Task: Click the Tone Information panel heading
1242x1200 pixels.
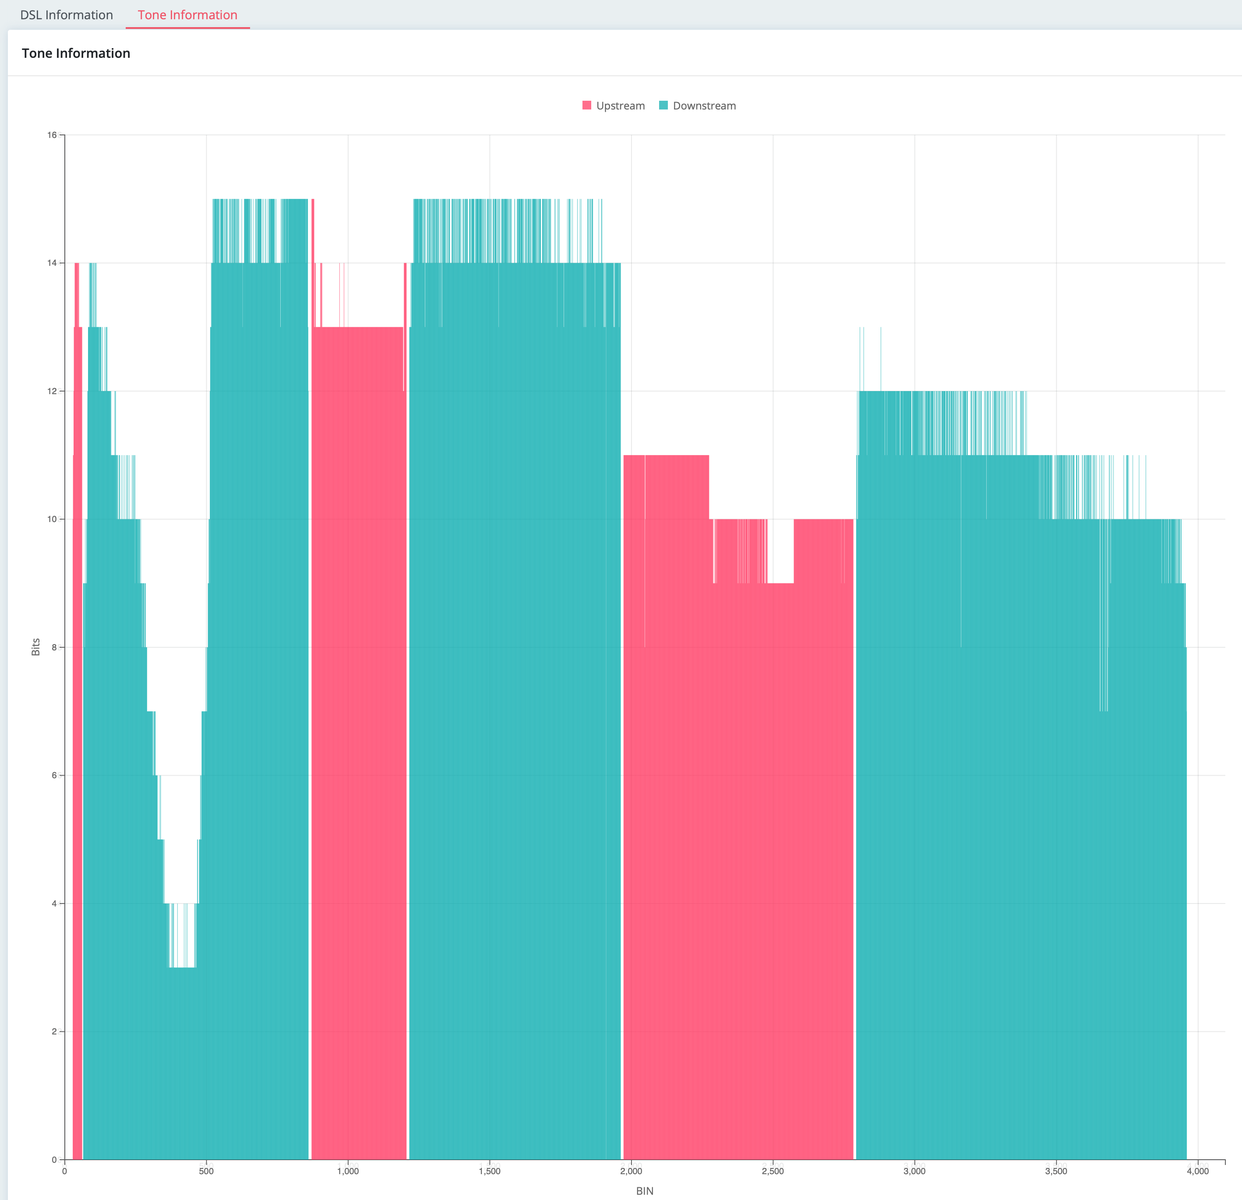Action: click(76, 53)
